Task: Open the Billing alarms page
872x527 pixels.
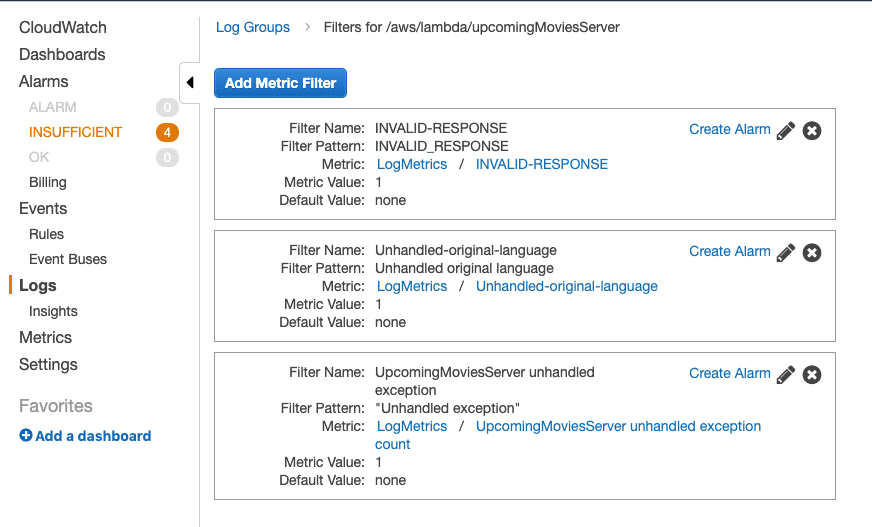Action: coord(48,182)
